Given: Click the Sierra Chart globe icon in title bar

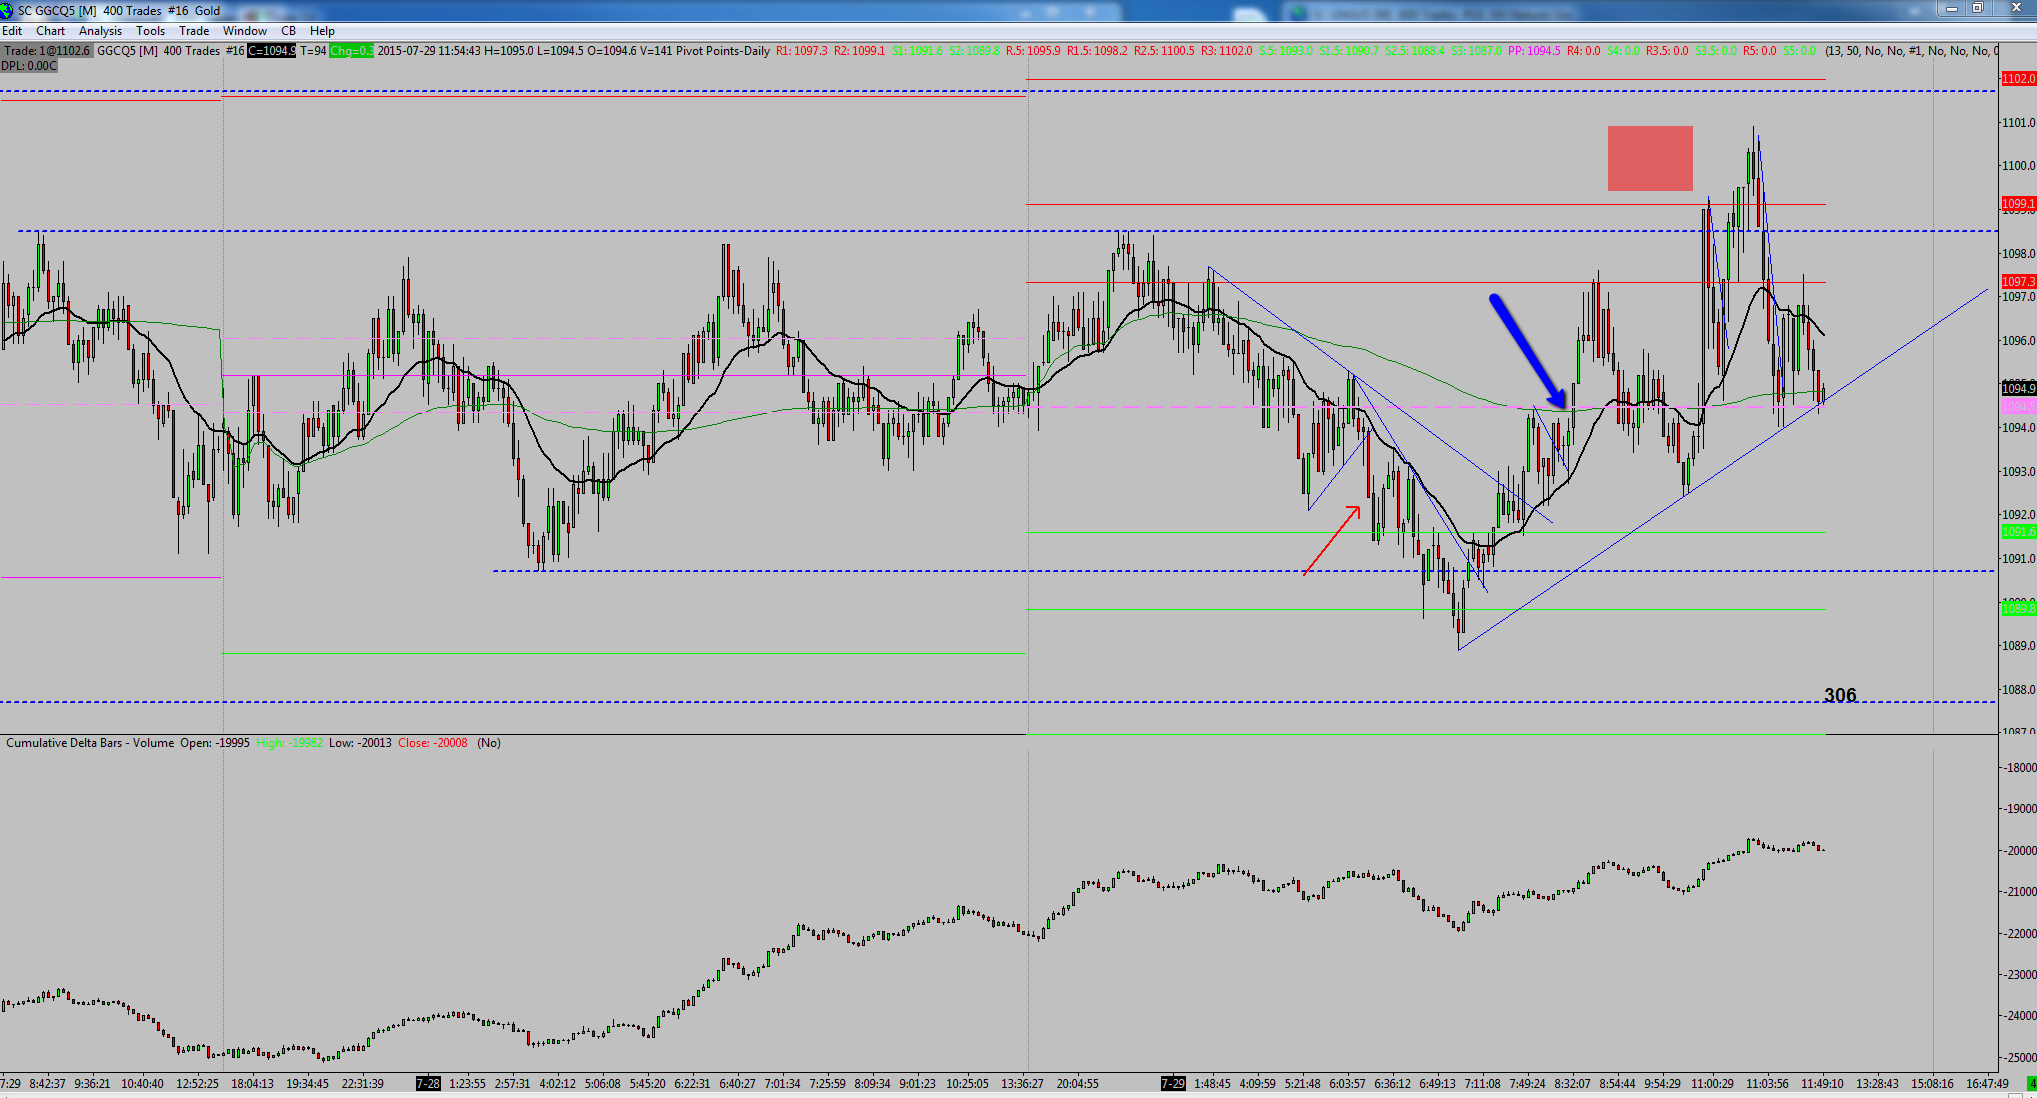Looking at the screenshot, I should point(8,10).
